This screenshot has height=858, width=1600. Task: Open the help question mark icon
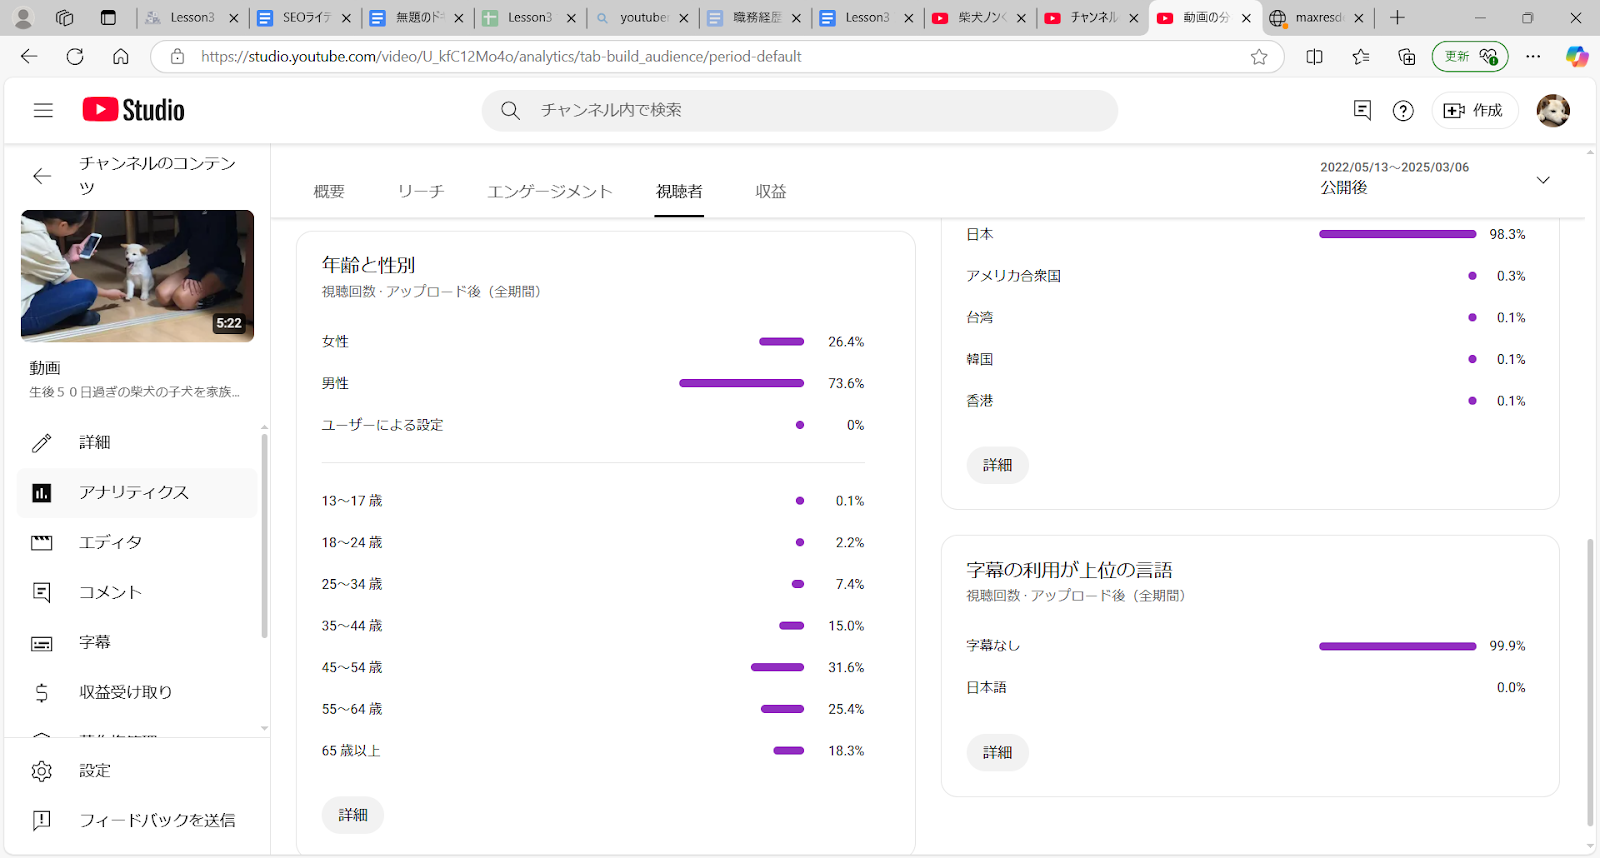coord(1403,110)
